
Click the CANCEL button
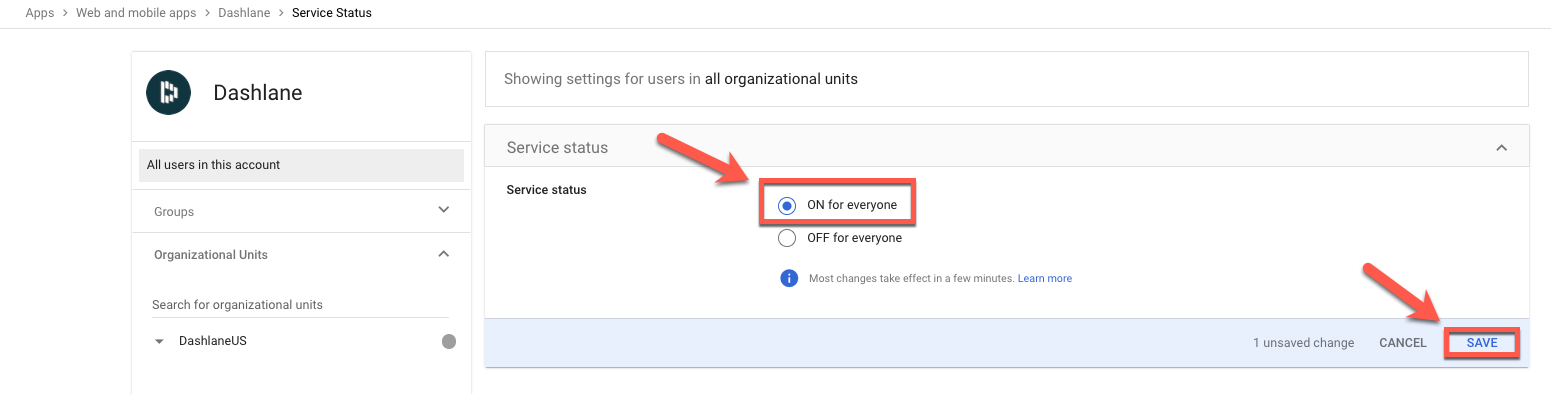point(1403,343)
